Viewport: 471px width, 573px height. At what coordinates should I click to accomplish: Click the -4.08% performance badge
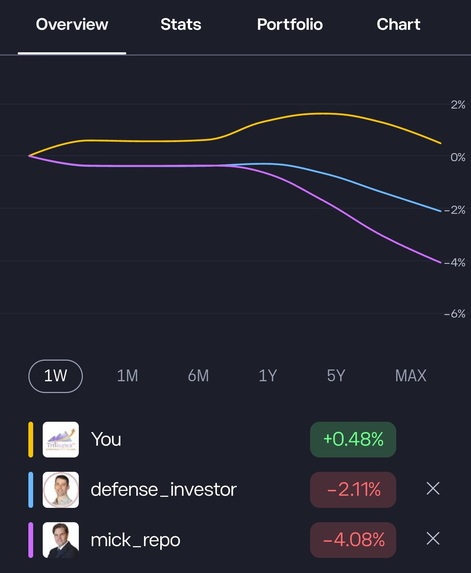point(353,540)
